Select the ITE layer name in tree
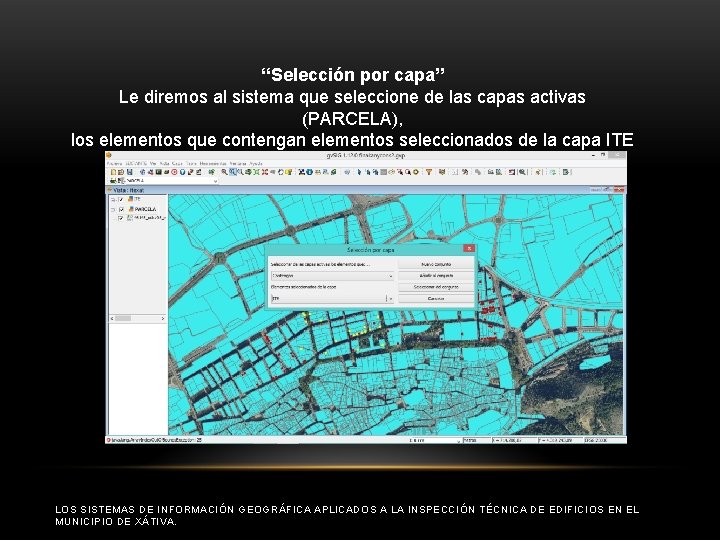The height and width of the screenshot is (540, 720). (137, 199)
